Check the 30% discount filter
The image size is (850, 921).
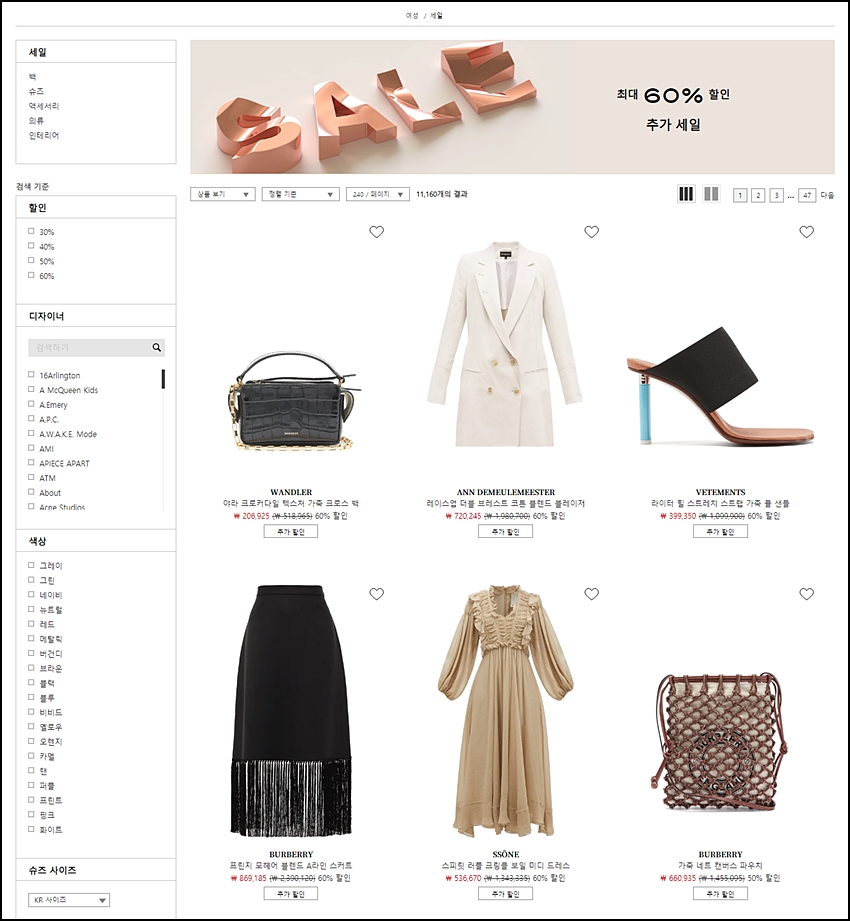(31, 231)
